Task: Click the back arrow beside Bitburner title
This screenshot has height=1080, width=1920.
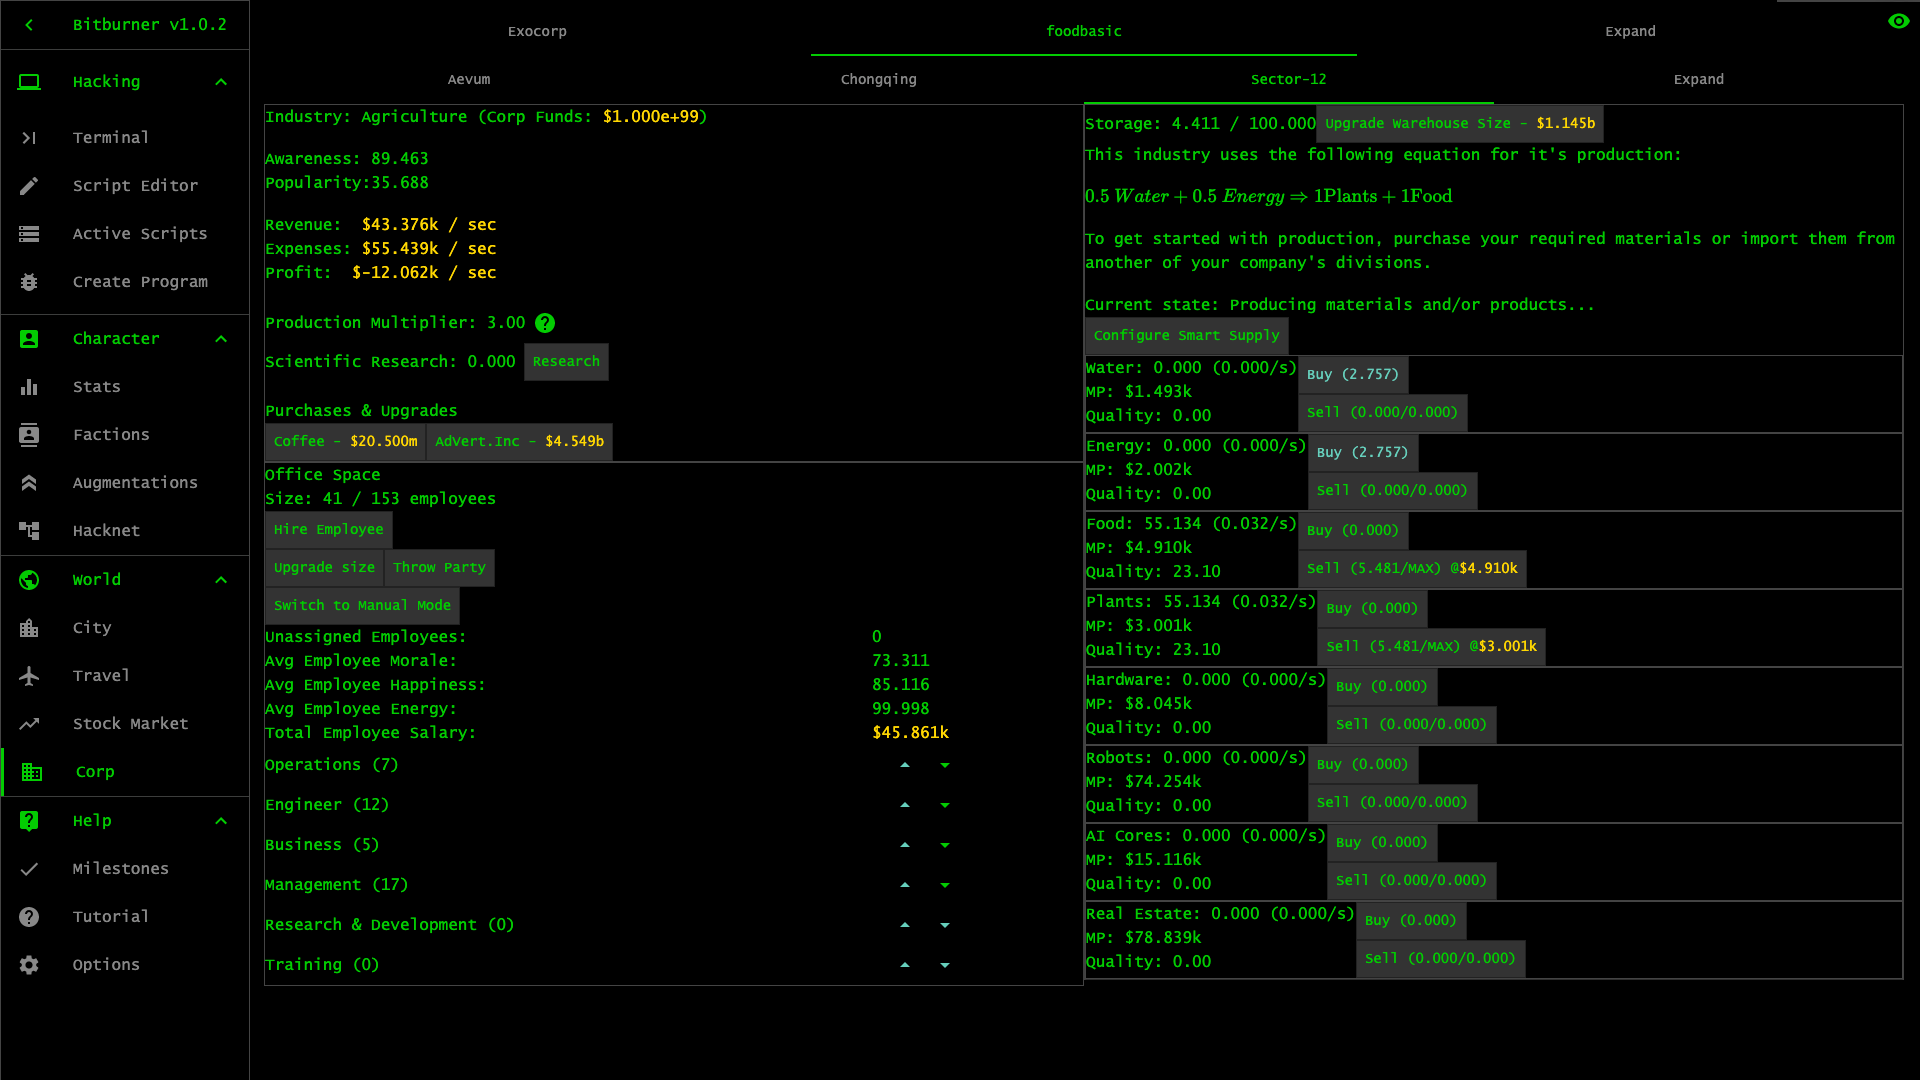Action: point(29,25)
